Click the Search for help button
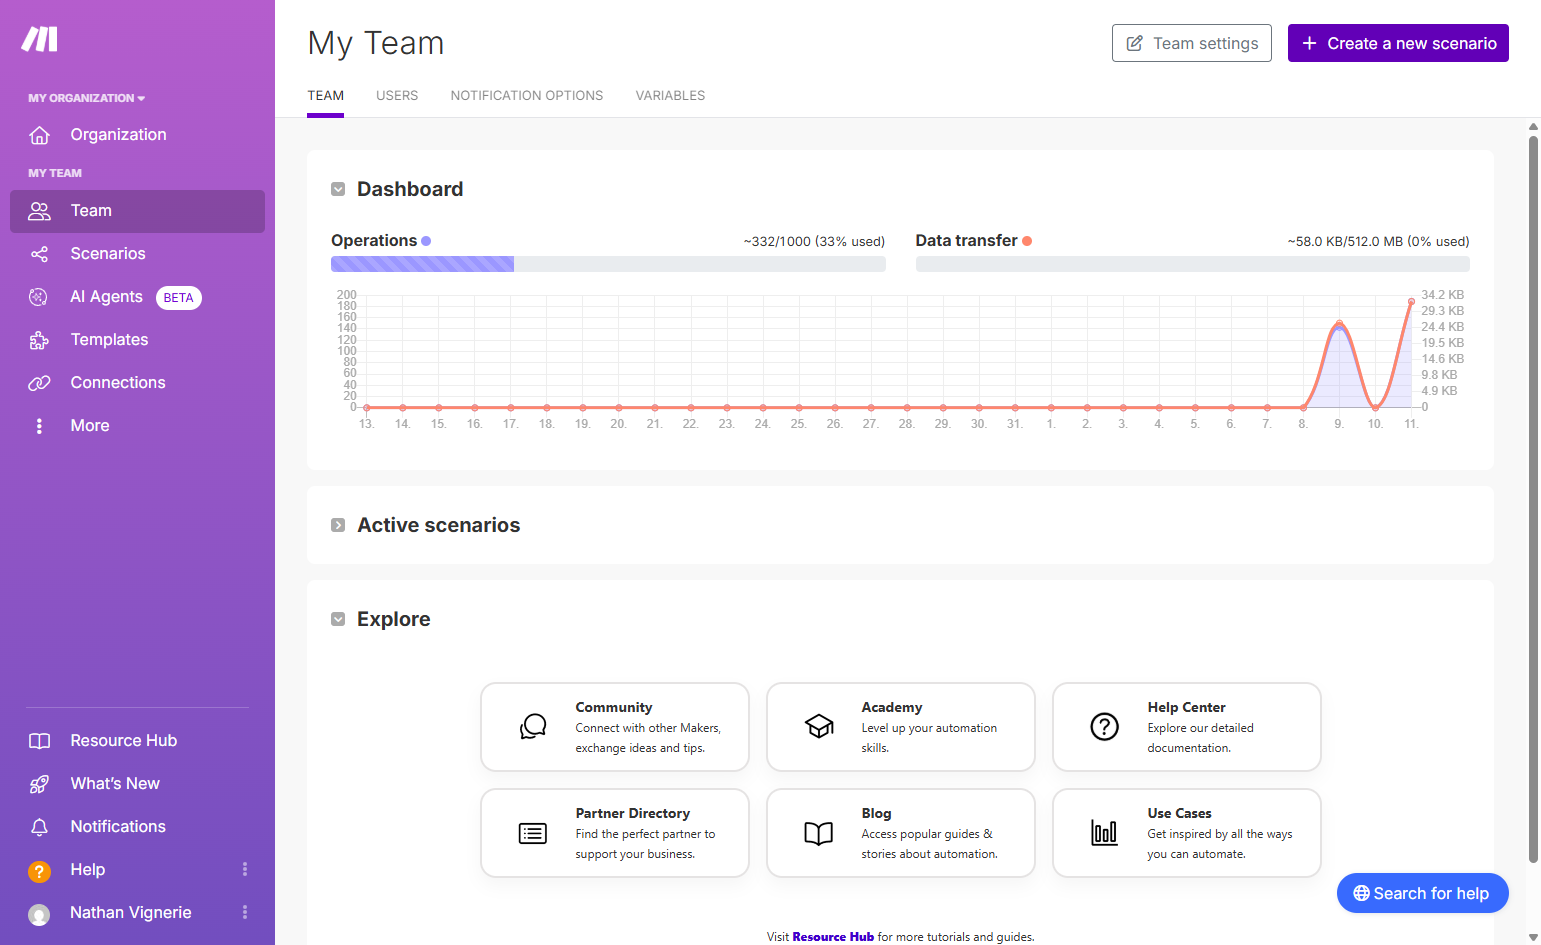1541x945 pixels. click(x=1422, y=893)
